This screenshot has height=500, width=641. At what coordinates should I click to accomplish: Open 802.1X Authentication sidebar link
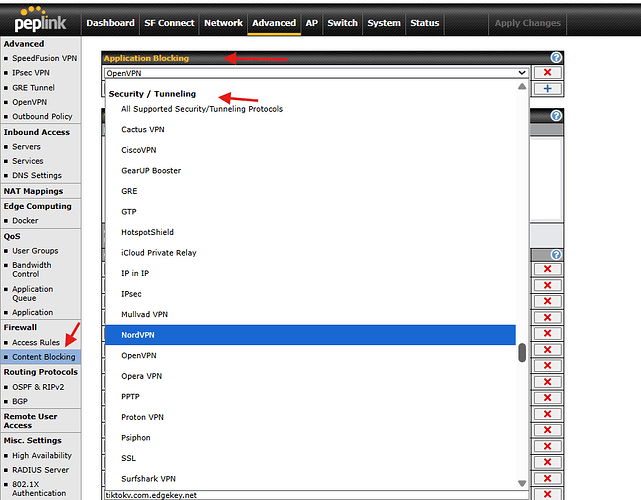(x=39, y=489)
